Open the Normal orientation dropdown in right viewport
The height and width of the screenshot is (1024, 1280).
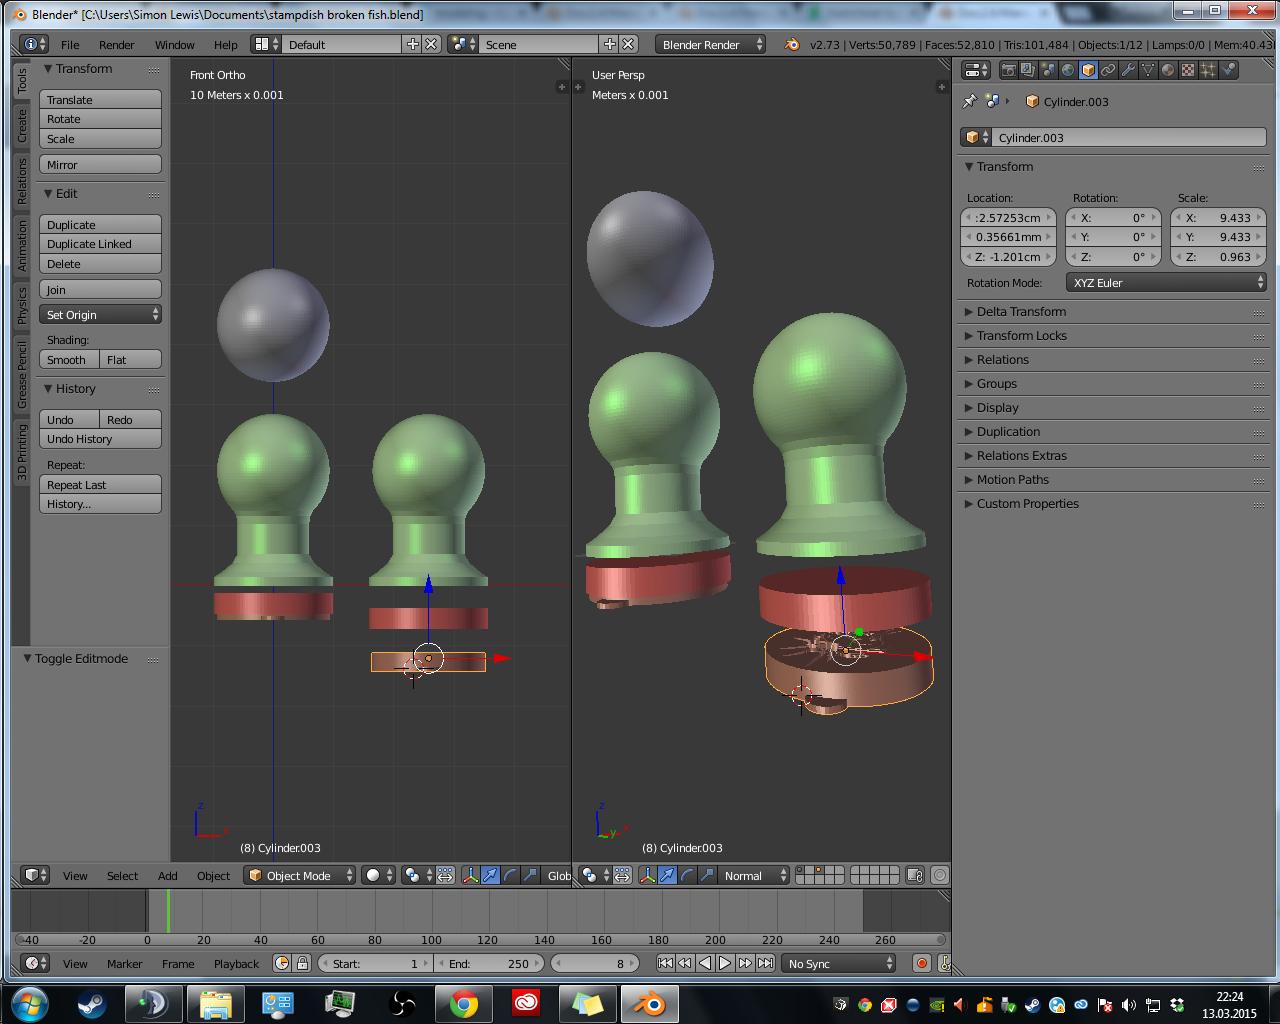click(753, 876)
